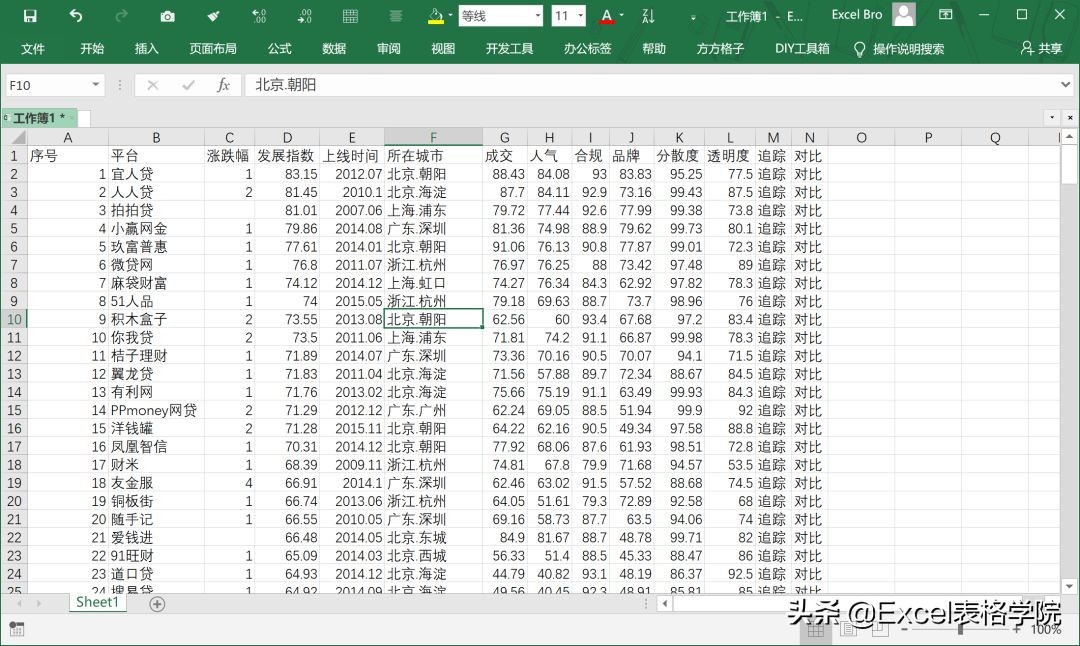
Task: Click the camera snapshot icon
Action: coord(167,16)
